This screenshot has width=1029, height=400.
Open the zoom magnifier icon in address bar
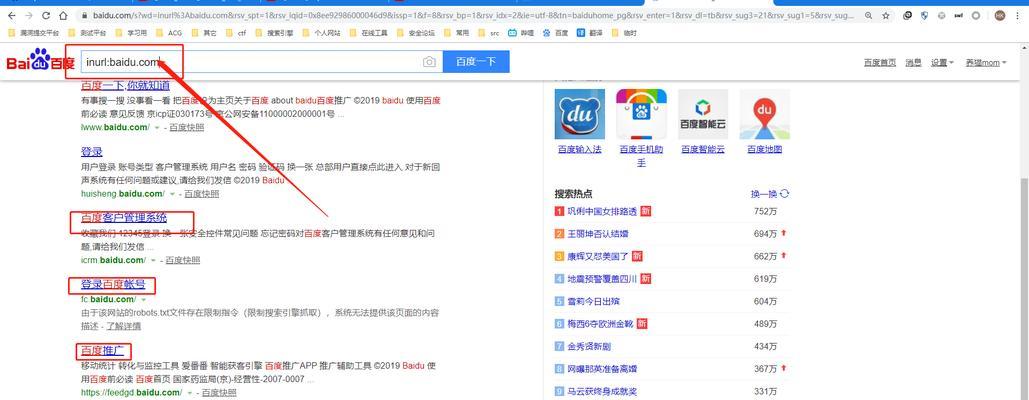tap(869, 15)
